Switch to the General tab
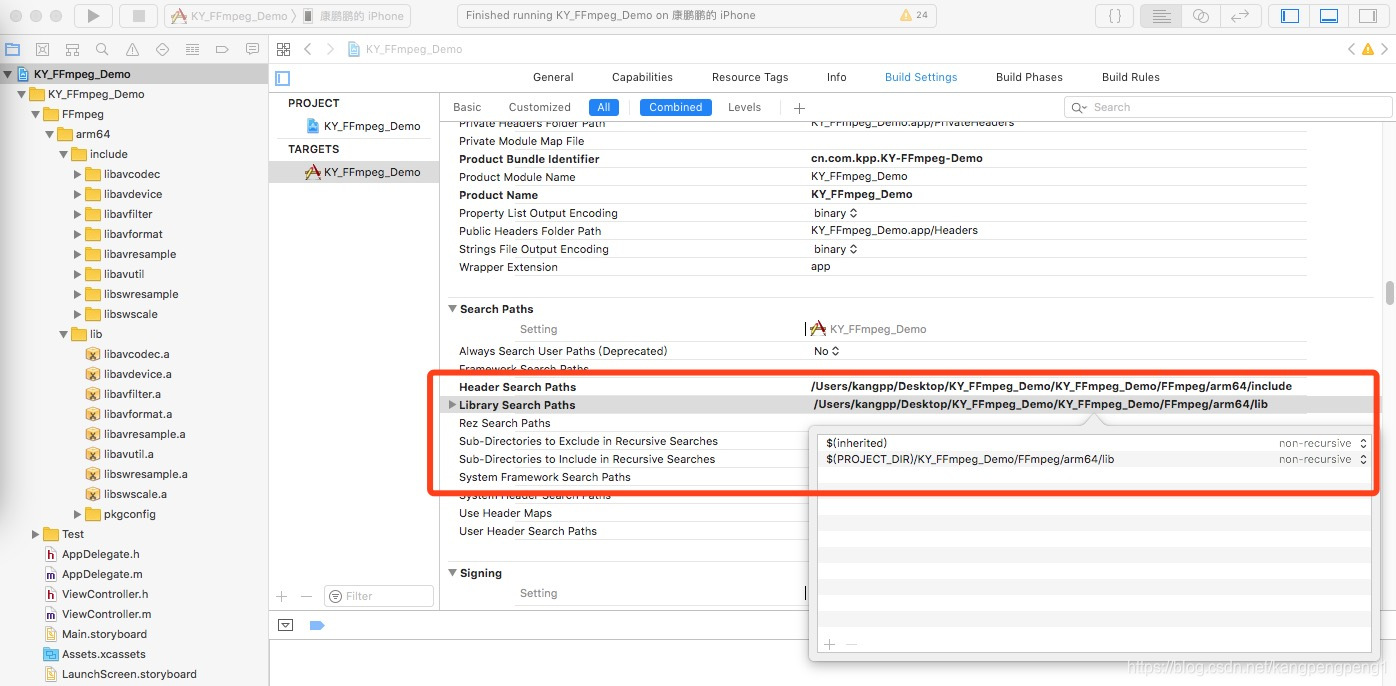The image size is (1396, 686). (x=553, y=77)
